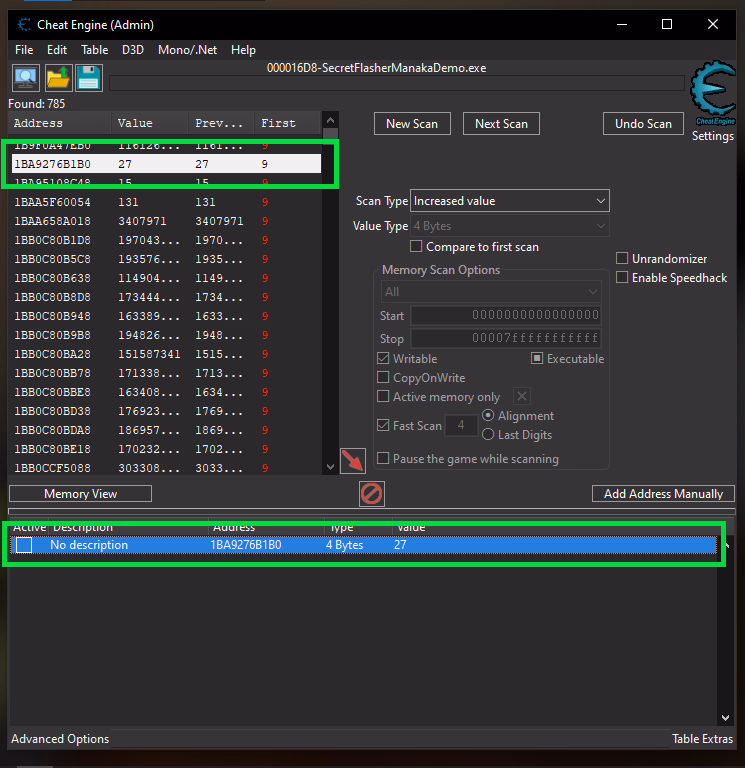Screen dimensions: 745x768
Task: Click Add Address Manually
Action: click(x=663, y=494)
